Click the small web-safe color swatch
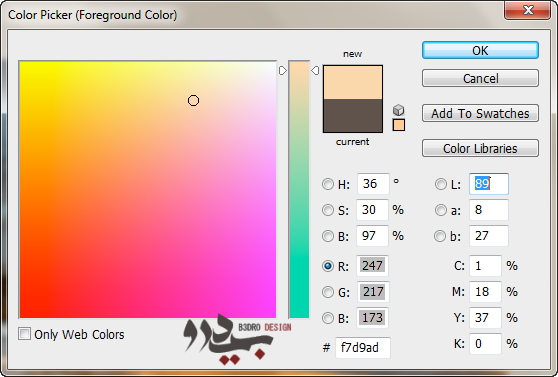Image resolution: width=558 pixels, height=377 pixels. (x=399, y=125)
